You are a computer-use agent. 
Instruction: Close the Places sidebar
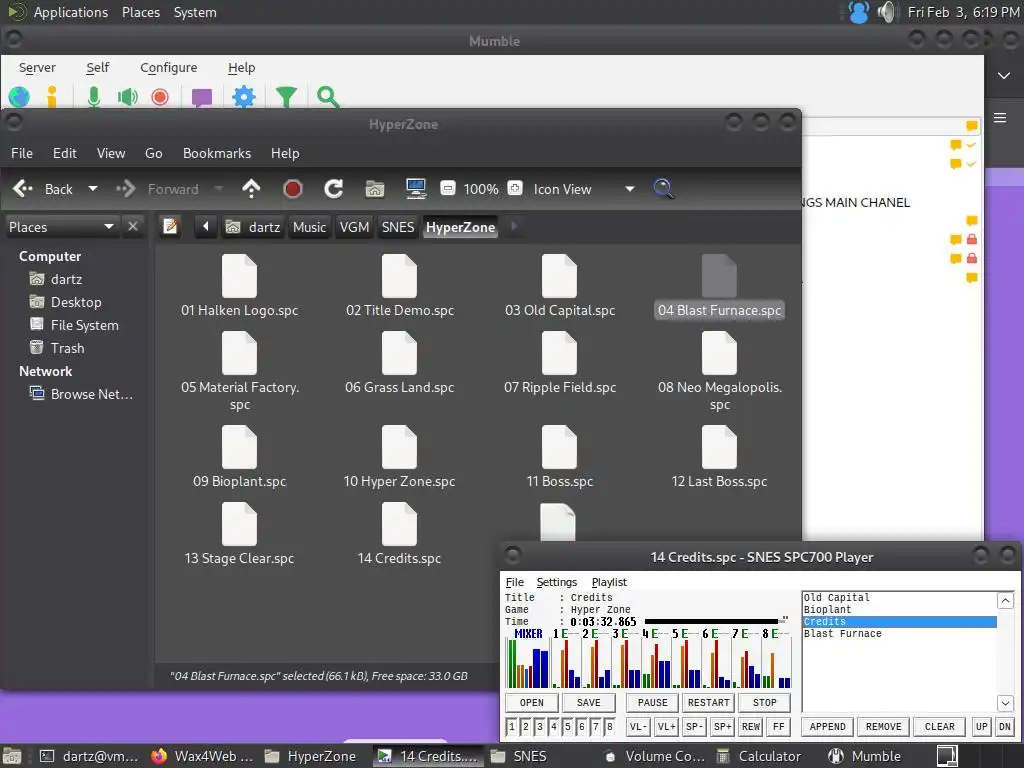[133, 226]
